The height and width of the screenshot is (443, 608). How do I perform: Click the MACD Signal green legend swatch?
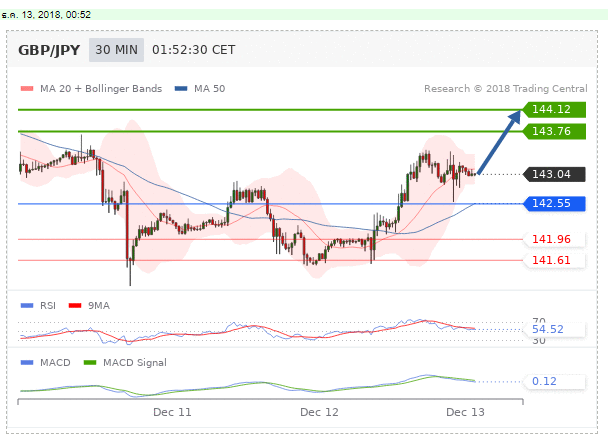coord(90,363)
